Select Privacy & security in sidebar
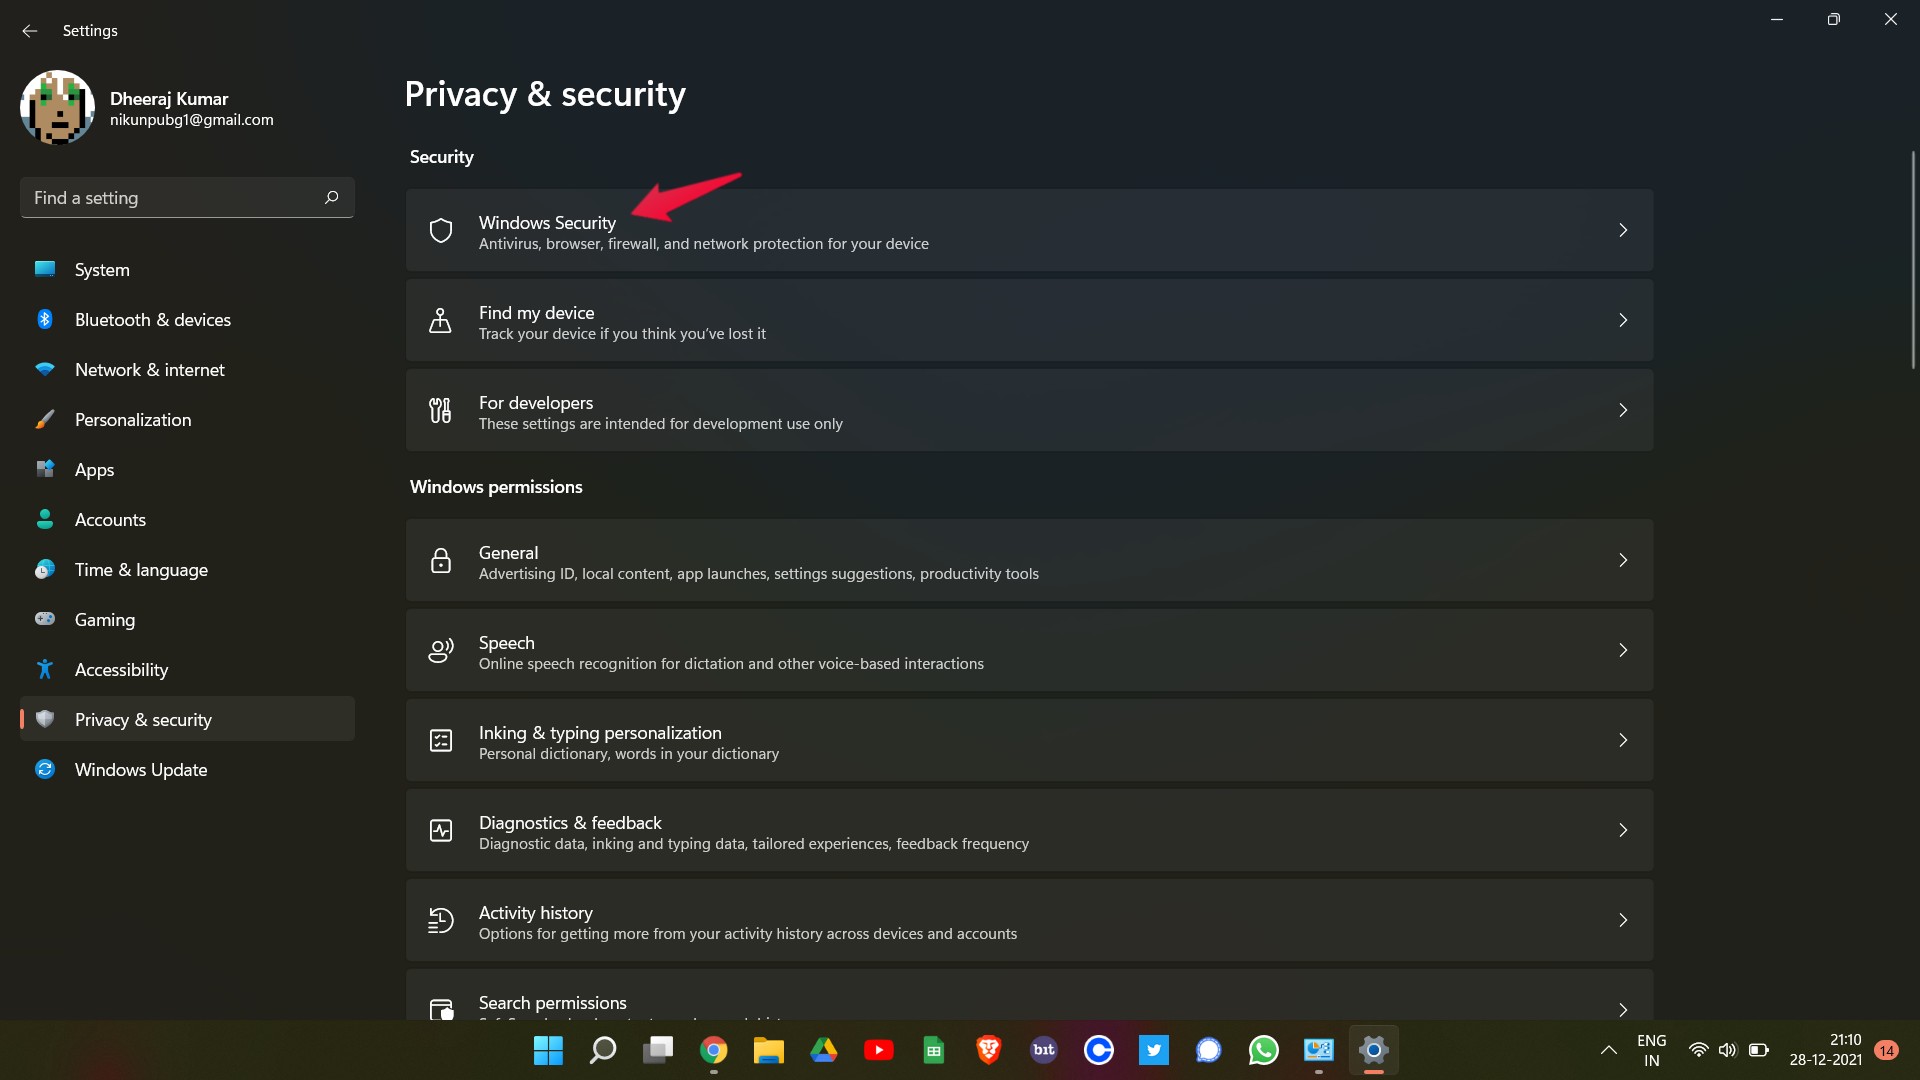 (x=187, y=719)
